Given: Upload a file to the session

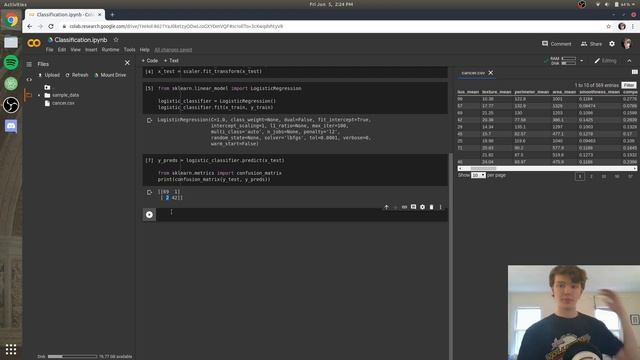Looking at the screenshot, I should pyautogui.click(x=49, y=75).
